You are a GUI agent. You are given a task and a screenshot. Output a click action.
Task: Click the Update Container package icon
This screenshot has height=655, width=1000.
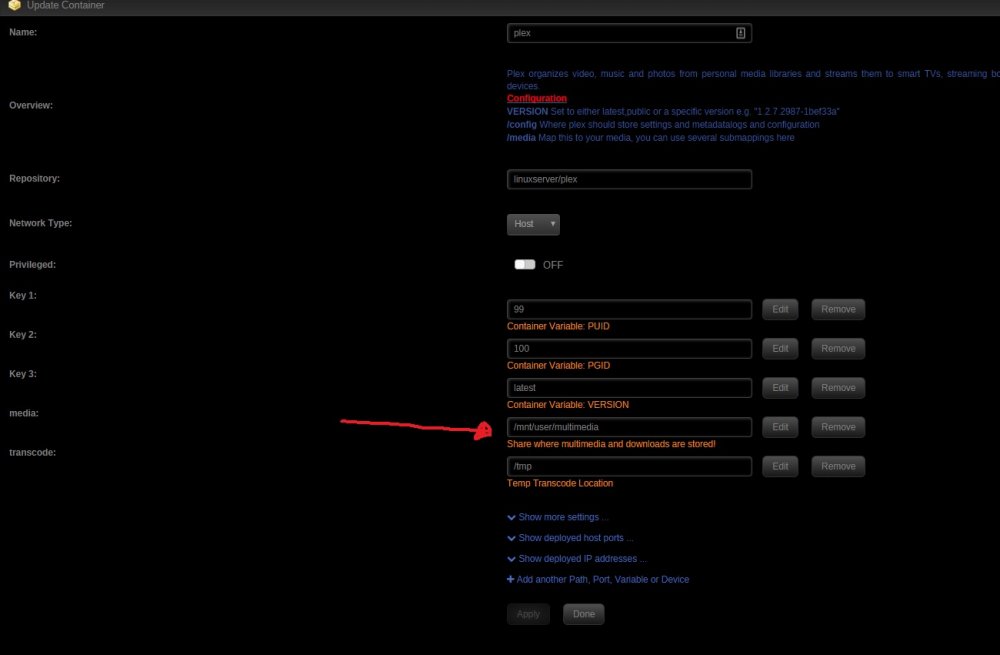(14, 5)
